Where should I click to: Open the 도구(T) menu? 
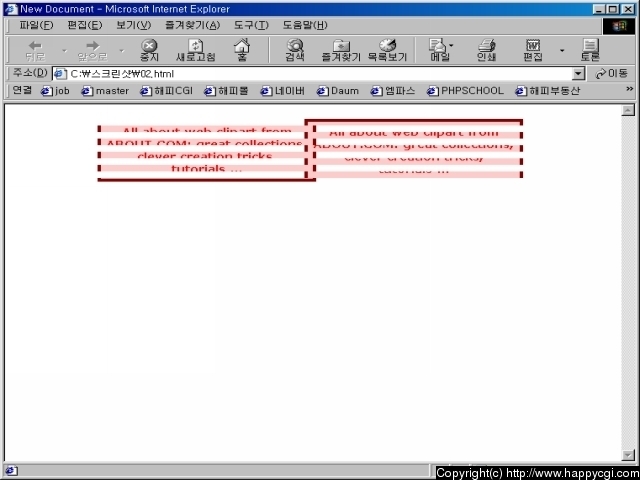point(251,25)
